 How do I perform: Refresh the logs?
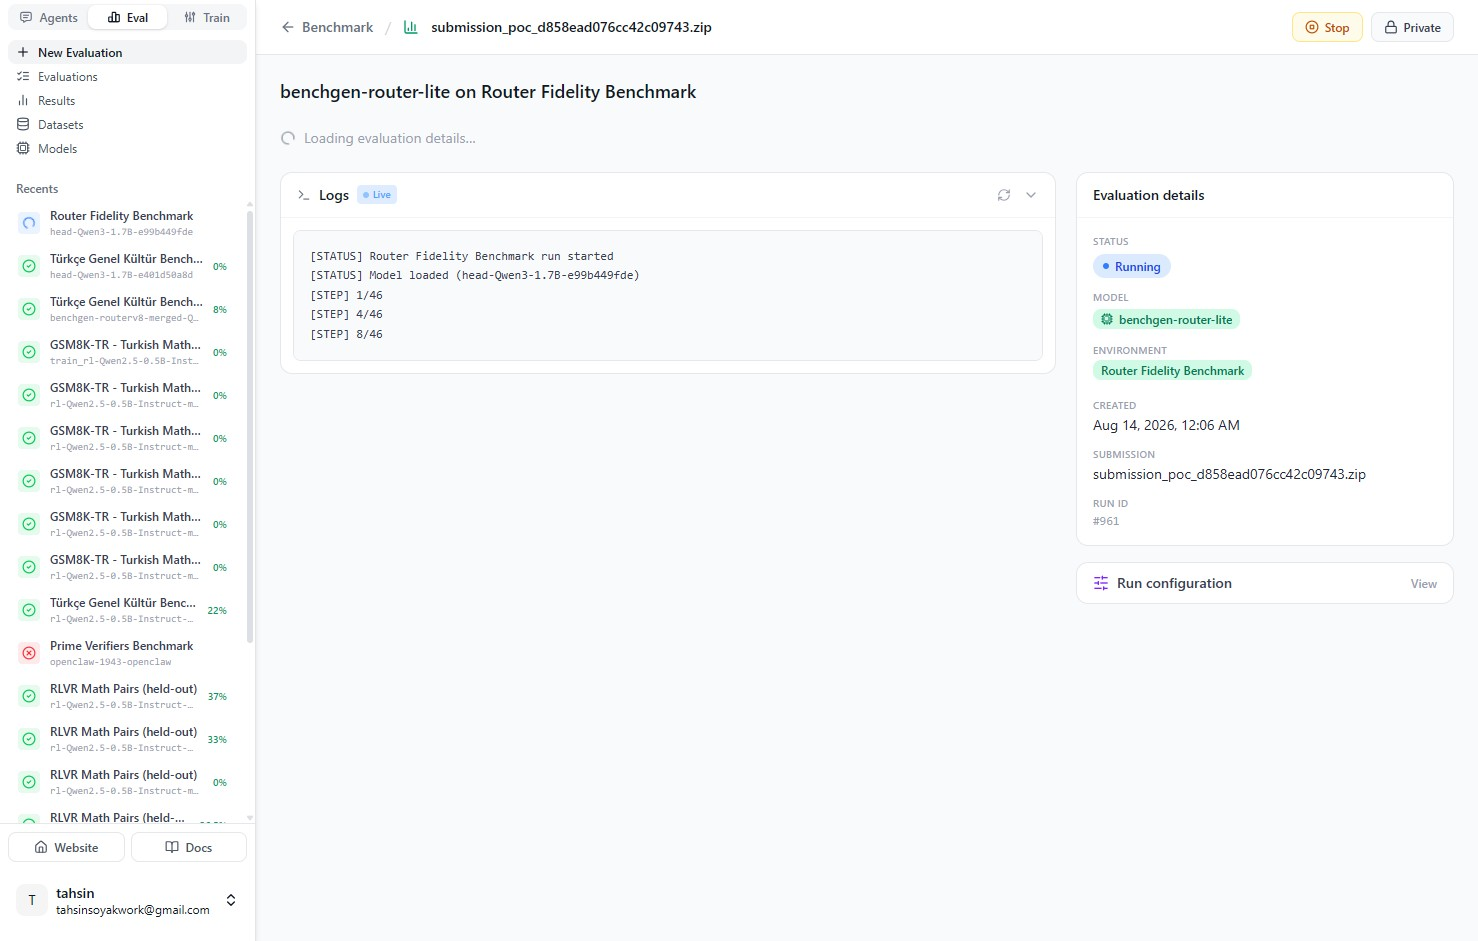[x=1004, y=195]
